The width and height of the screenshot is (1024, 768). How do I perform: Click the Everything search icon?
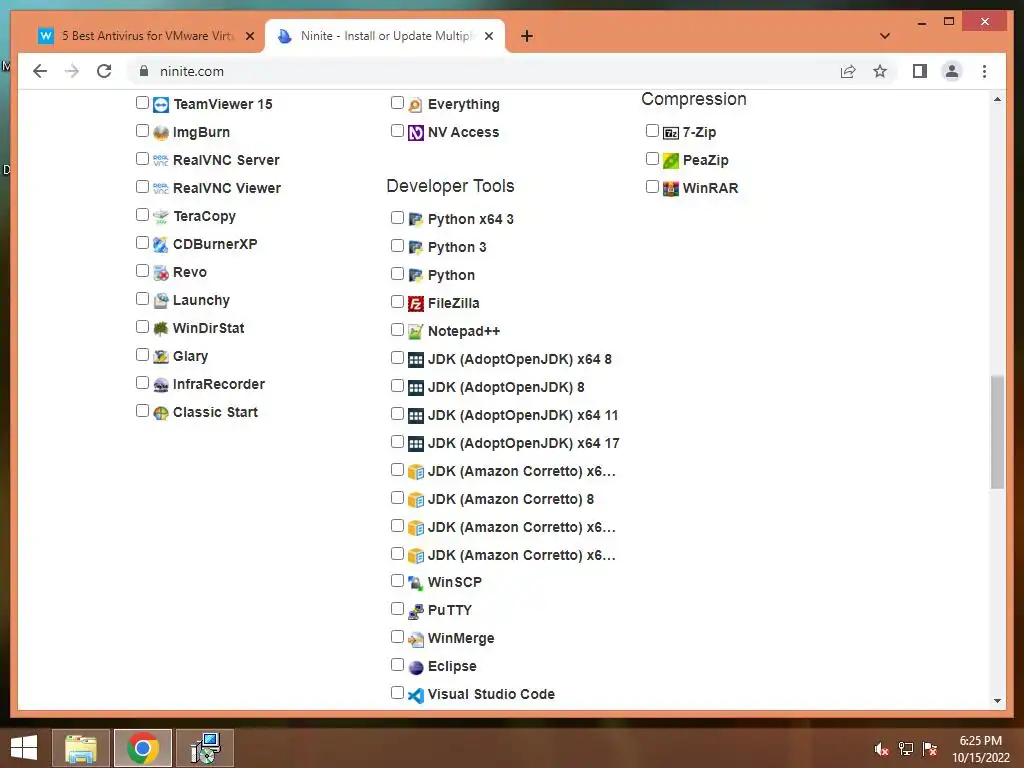point(415,104)
